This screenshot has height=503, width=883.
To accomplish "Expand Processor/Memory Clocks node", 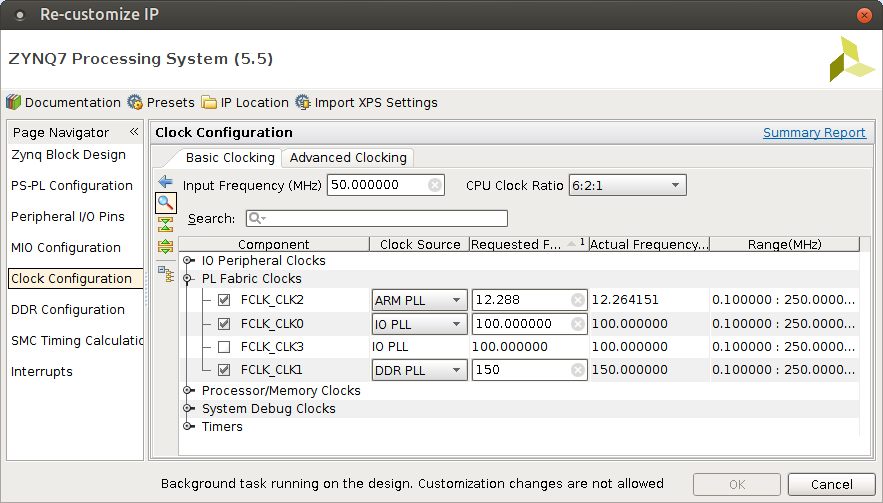I will (188, 390).
